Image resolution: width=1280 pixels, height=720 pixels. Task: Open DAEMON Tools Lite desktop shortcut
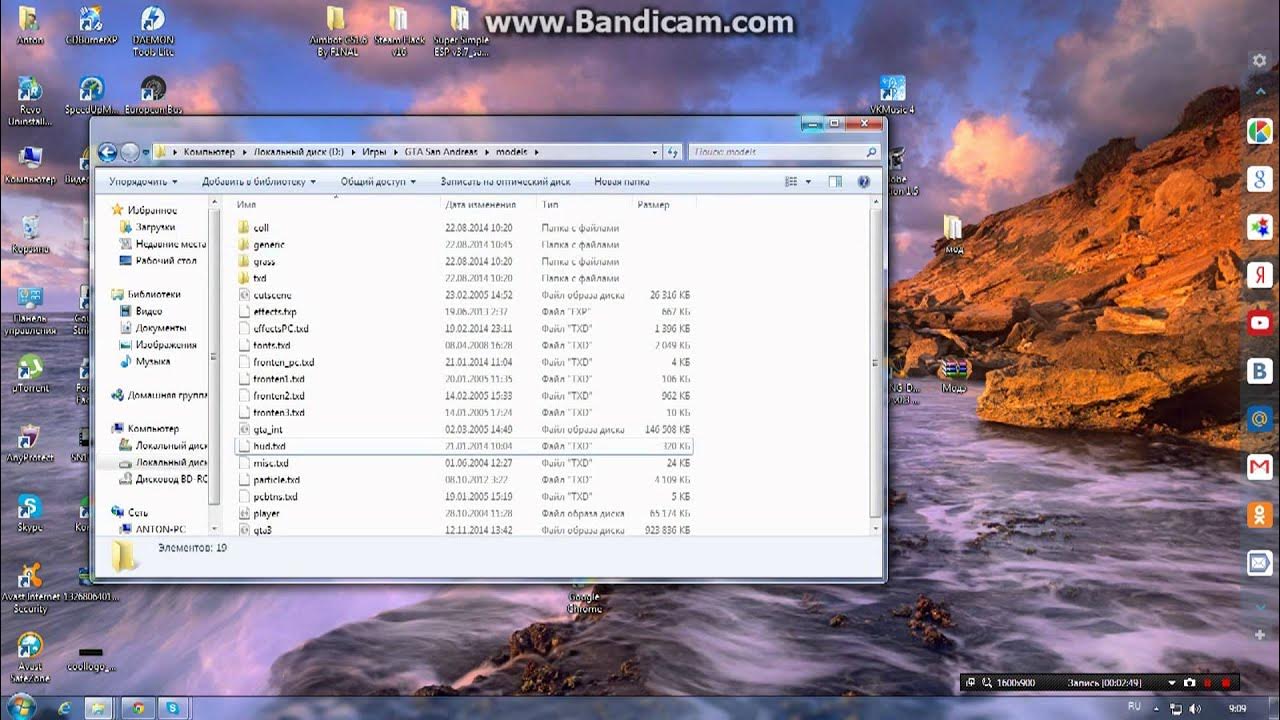[152, 30]
